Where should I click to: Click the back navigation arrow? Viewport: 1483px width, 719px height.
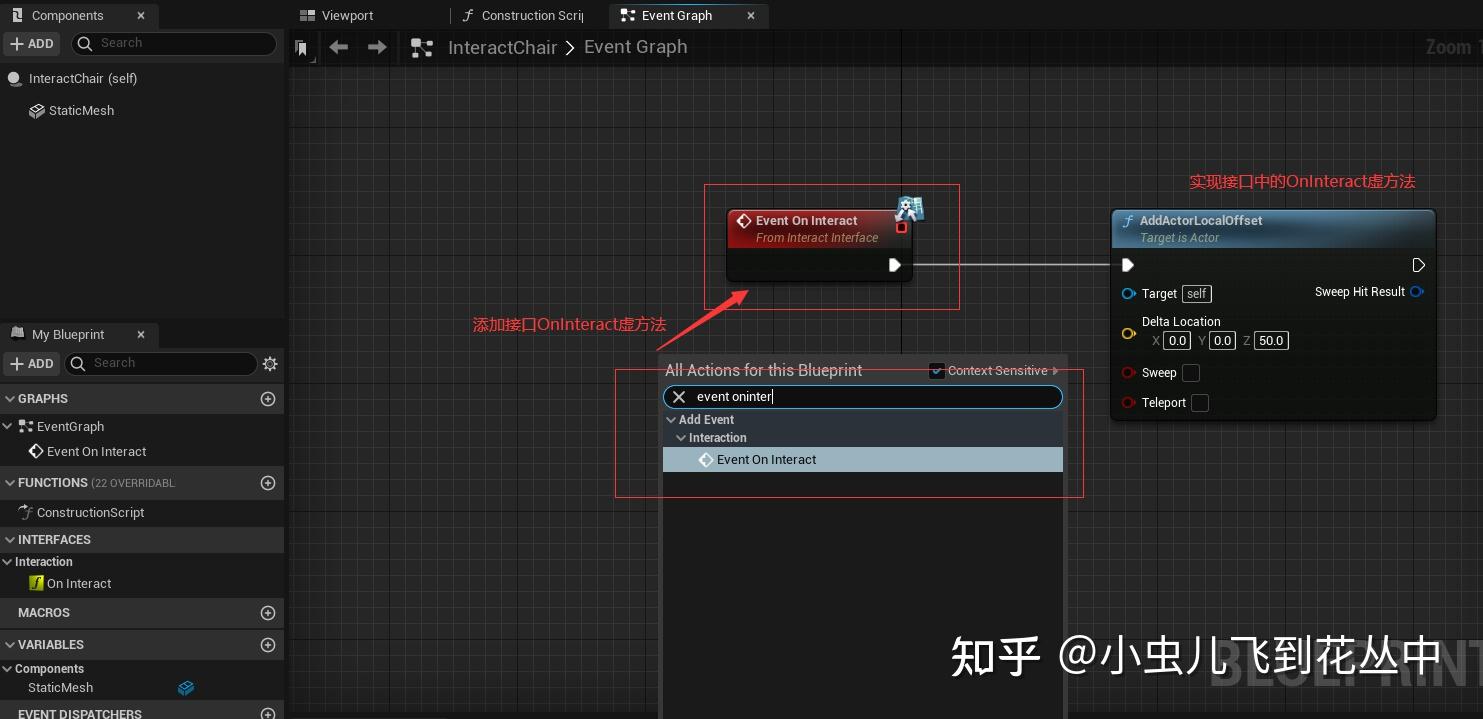(338, 47)
